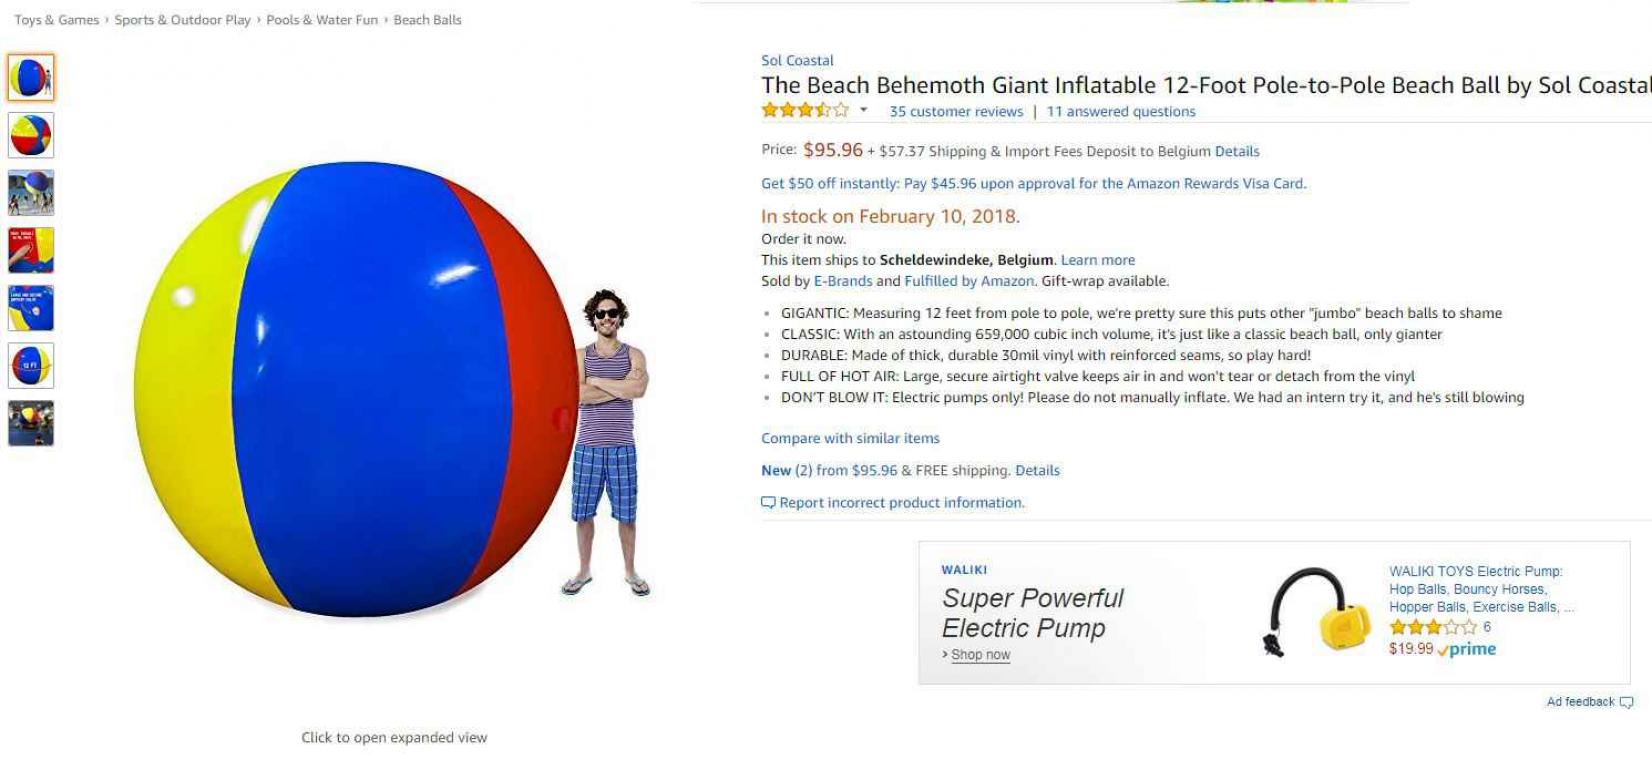1652x759 pixels.
Task: Open the Sol Coastal brand link
Action: pos(797,61)
